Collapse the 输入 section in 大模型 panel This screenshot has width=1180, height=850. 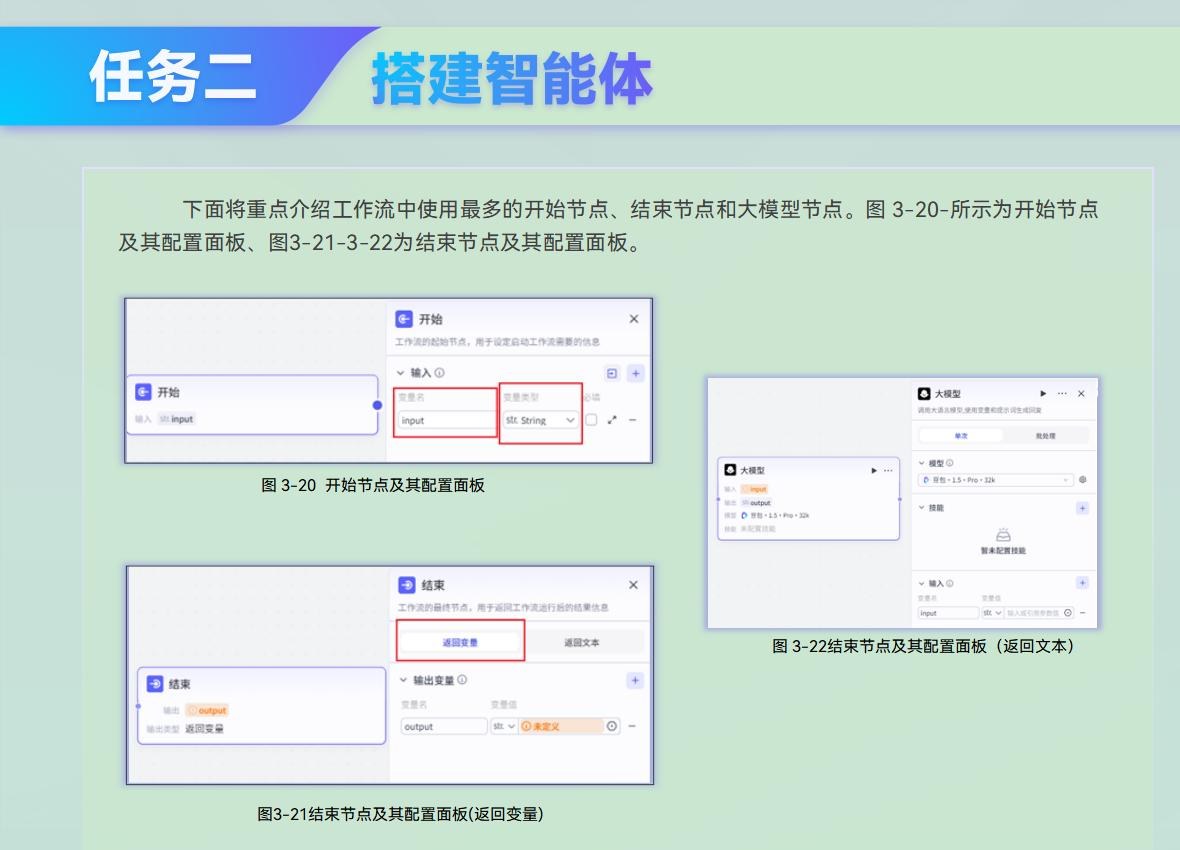click(922, 583)
